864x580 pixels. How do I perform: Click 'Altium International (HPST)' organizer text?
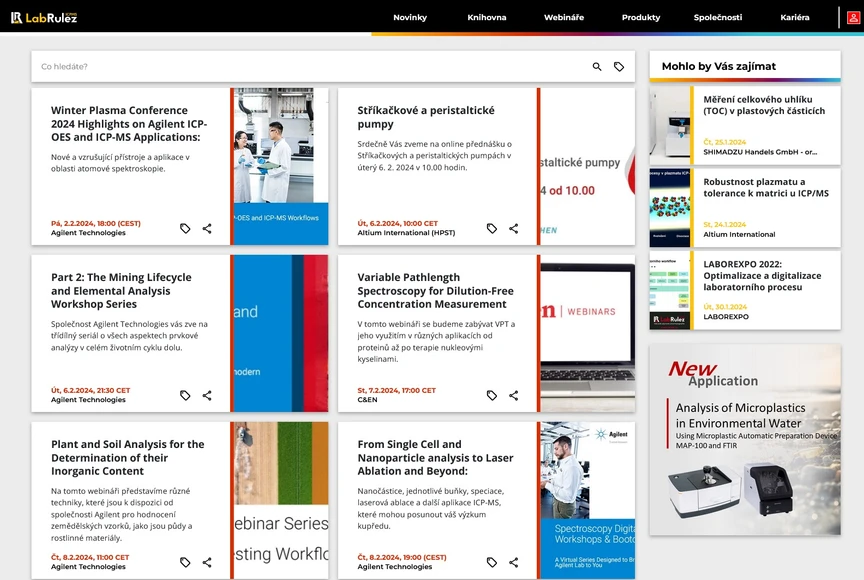[x=406, y=232]
